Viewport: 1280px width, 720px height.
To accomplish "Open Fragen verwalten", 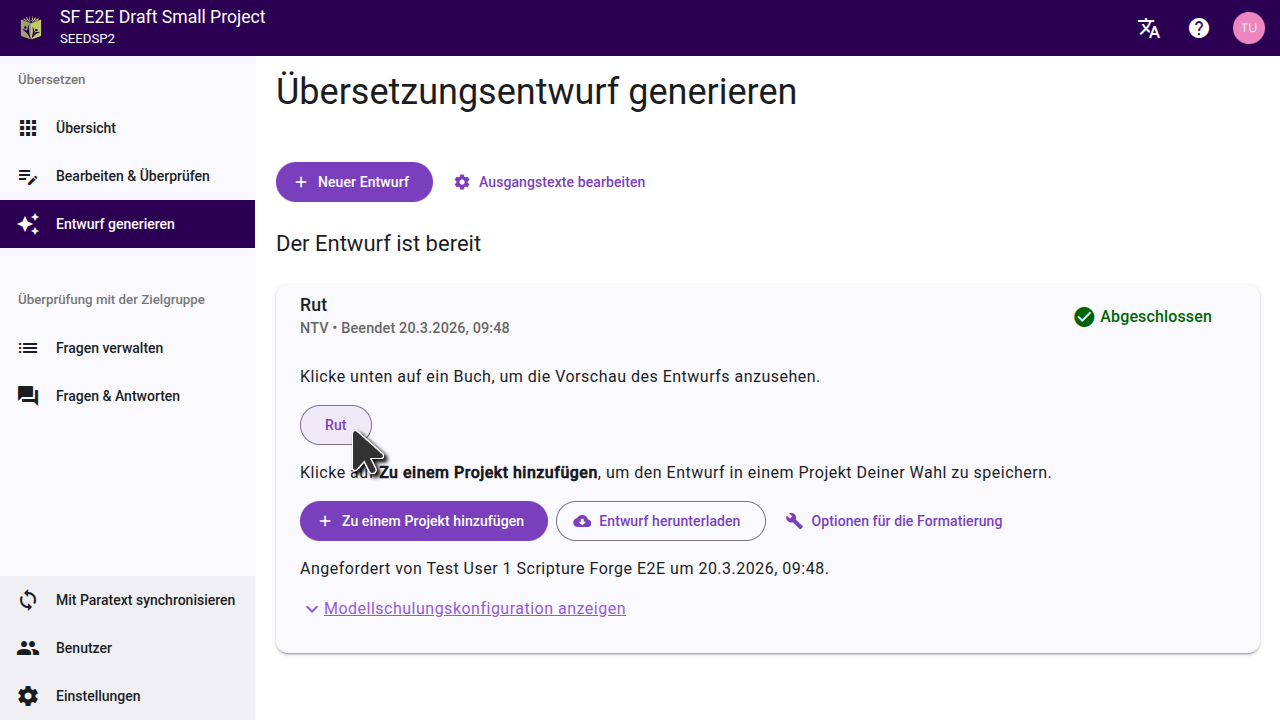I will [109, 348].
